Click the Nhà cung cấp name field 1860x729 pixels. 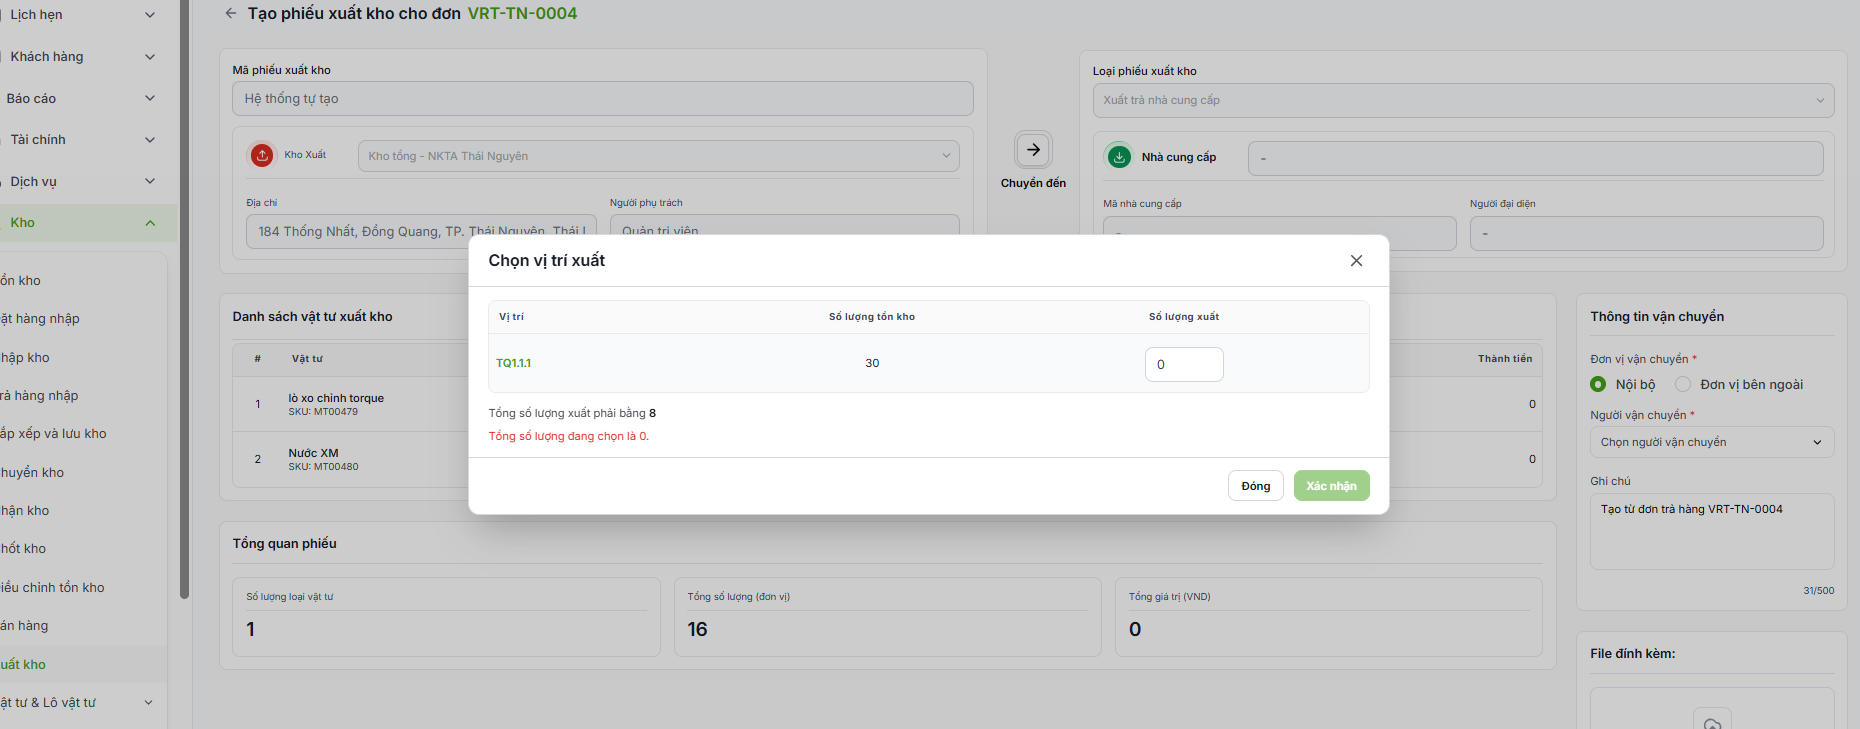pos(1535,158)
